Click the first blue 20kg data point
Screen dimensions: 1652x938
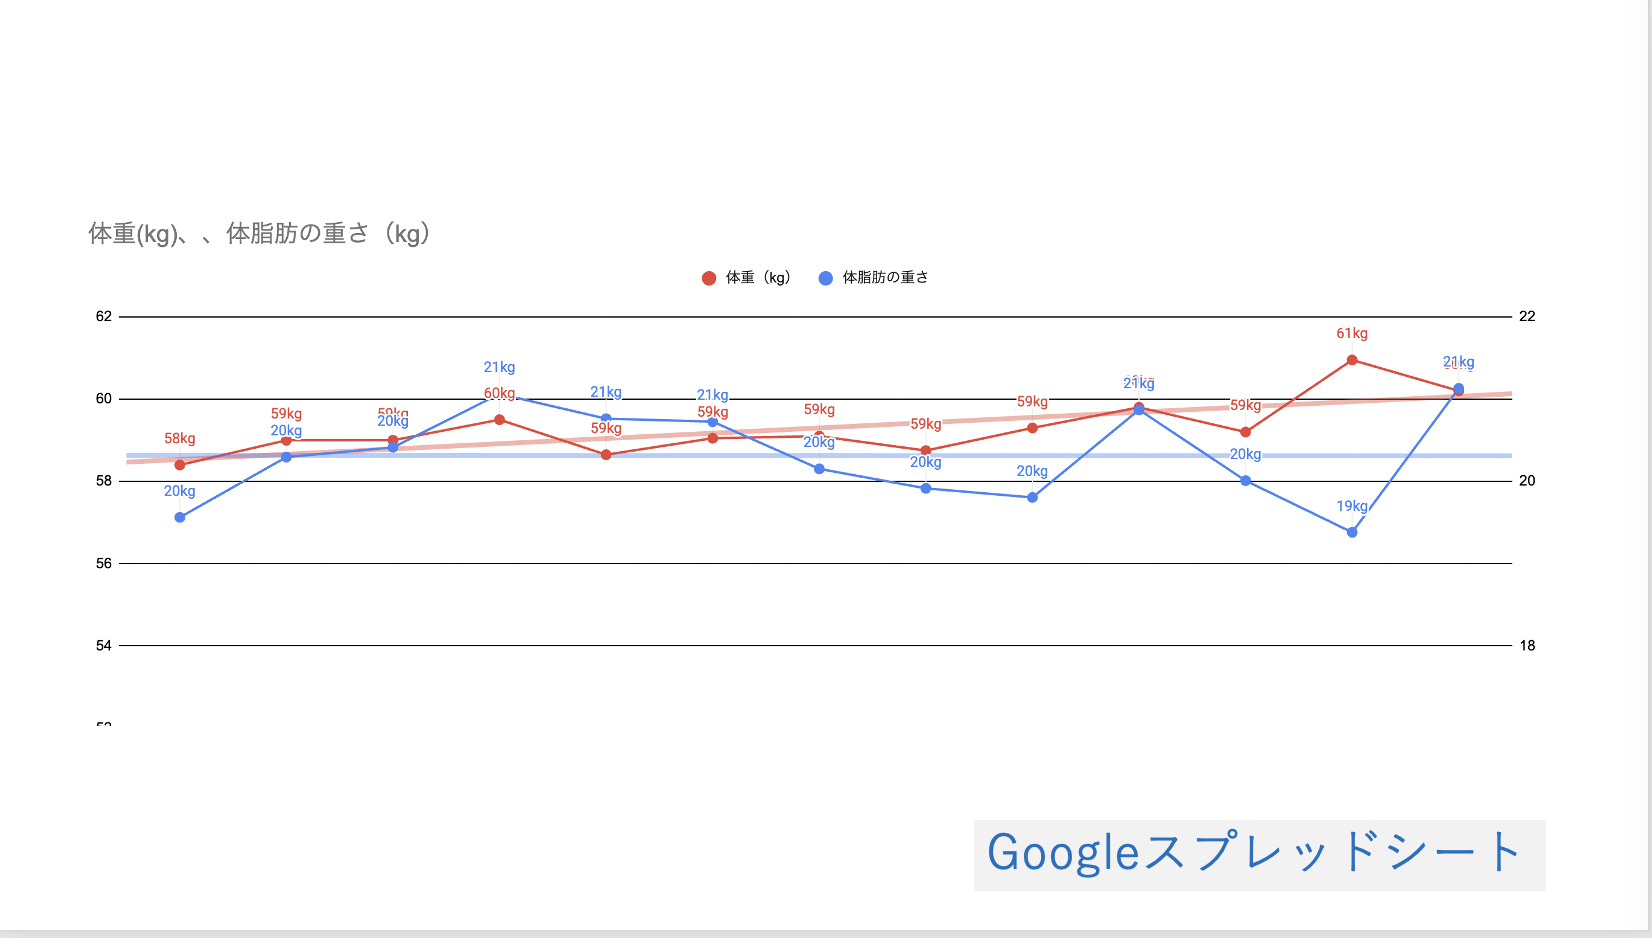coord(180,517)
